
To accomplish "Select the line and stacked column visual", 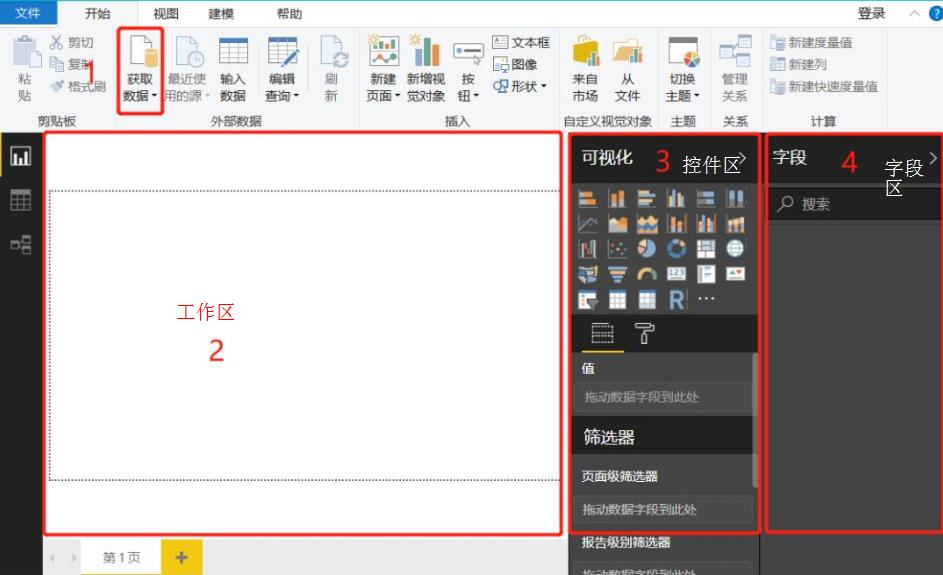I will pos(676,224).
